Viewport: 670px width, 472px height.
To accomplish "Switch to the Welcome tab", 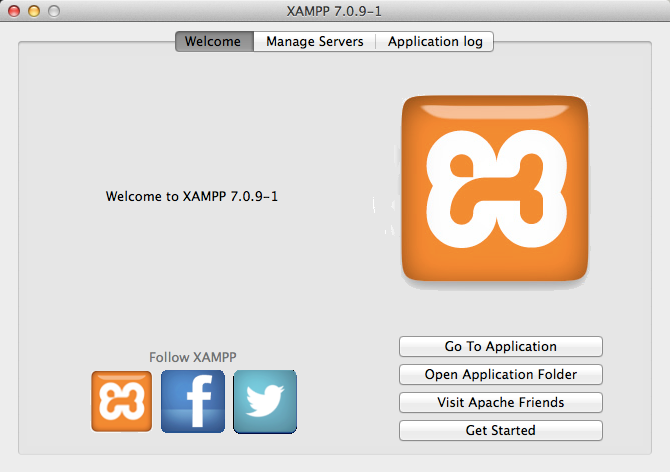I will [215, 41].
